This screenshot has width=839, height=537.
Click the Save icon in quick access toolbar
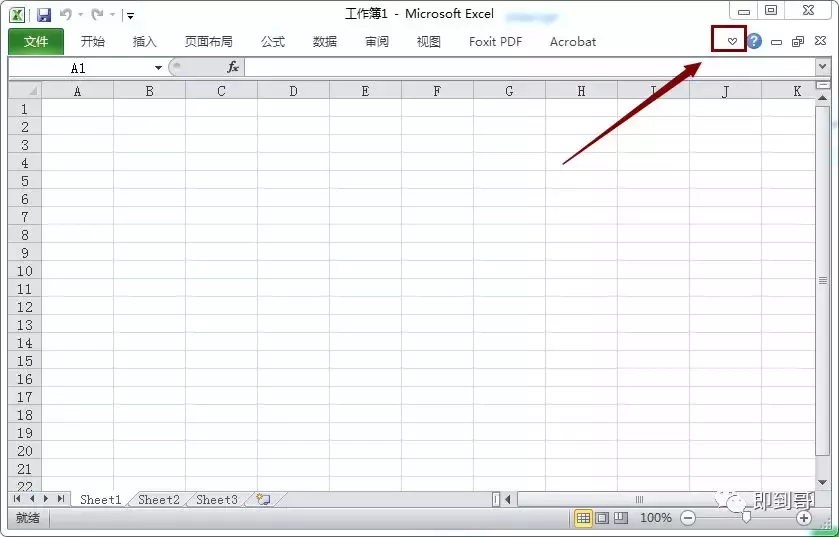[43, 14]
